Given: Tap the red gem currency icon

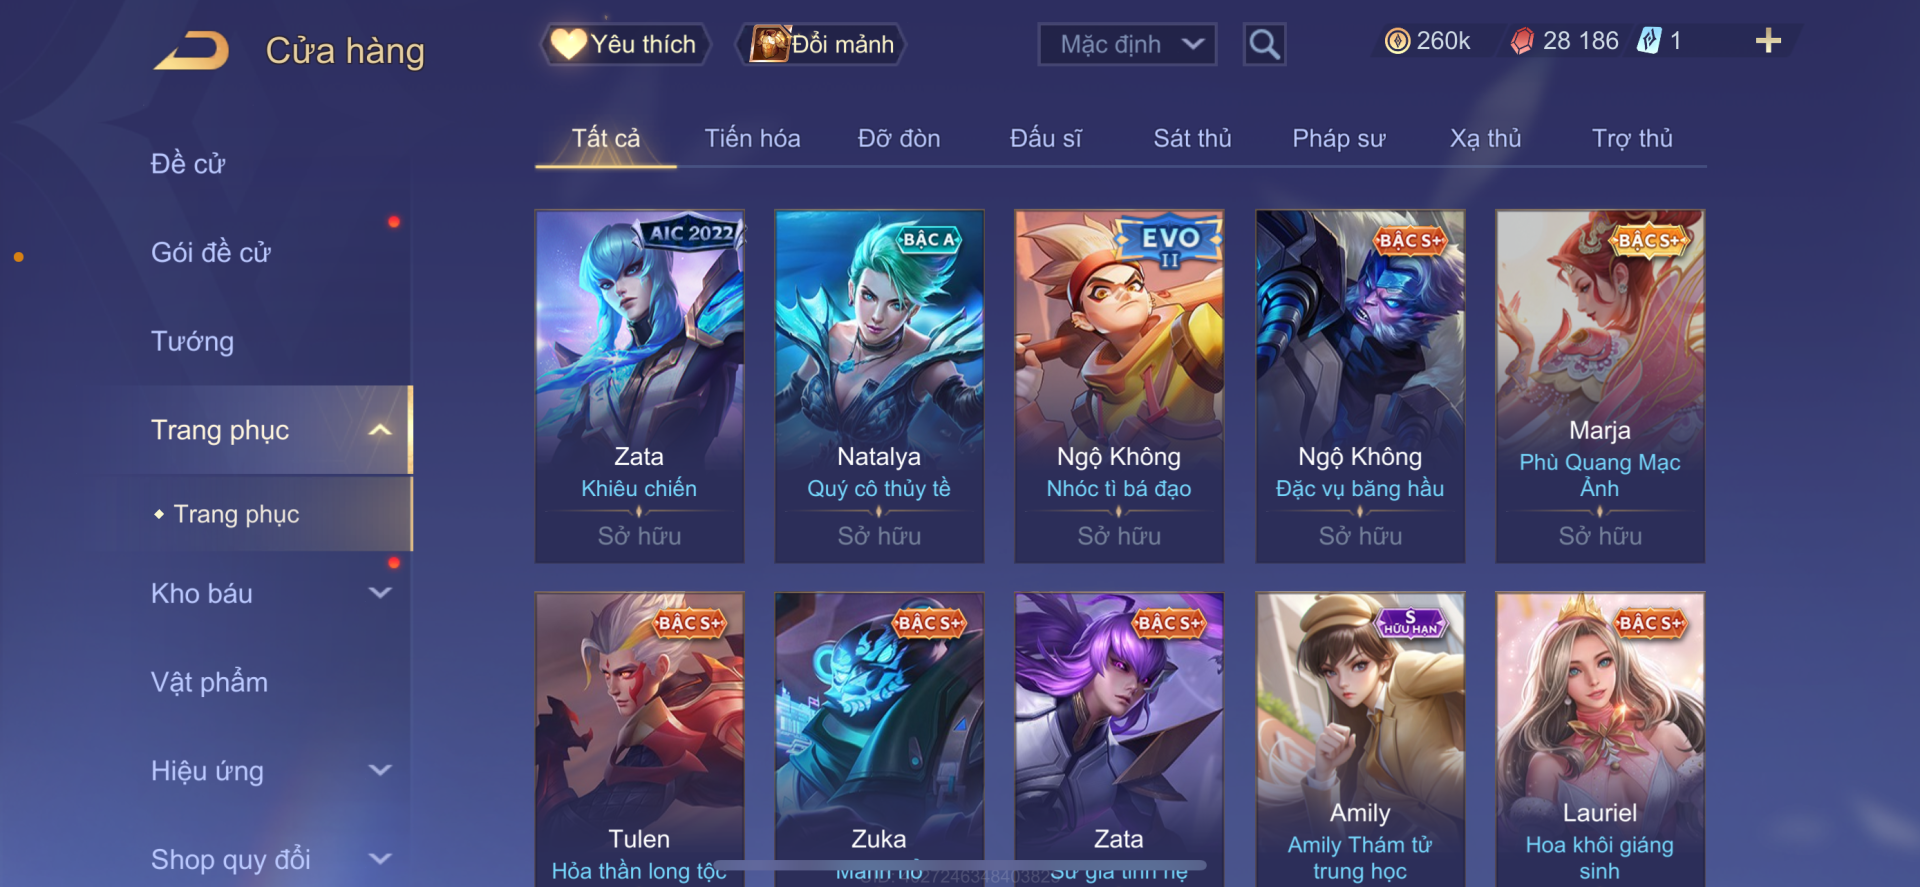Looking at the screenshot, I should (1522, 41).
